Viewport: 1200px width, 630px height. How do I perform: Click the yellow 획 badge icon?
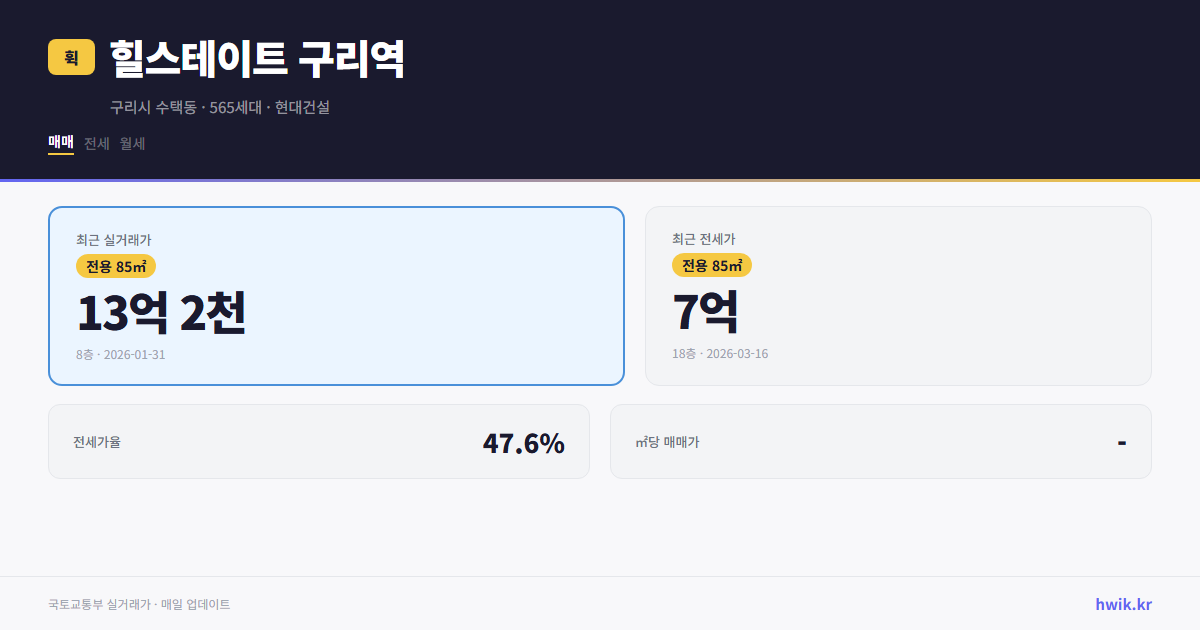pos(69,58)
